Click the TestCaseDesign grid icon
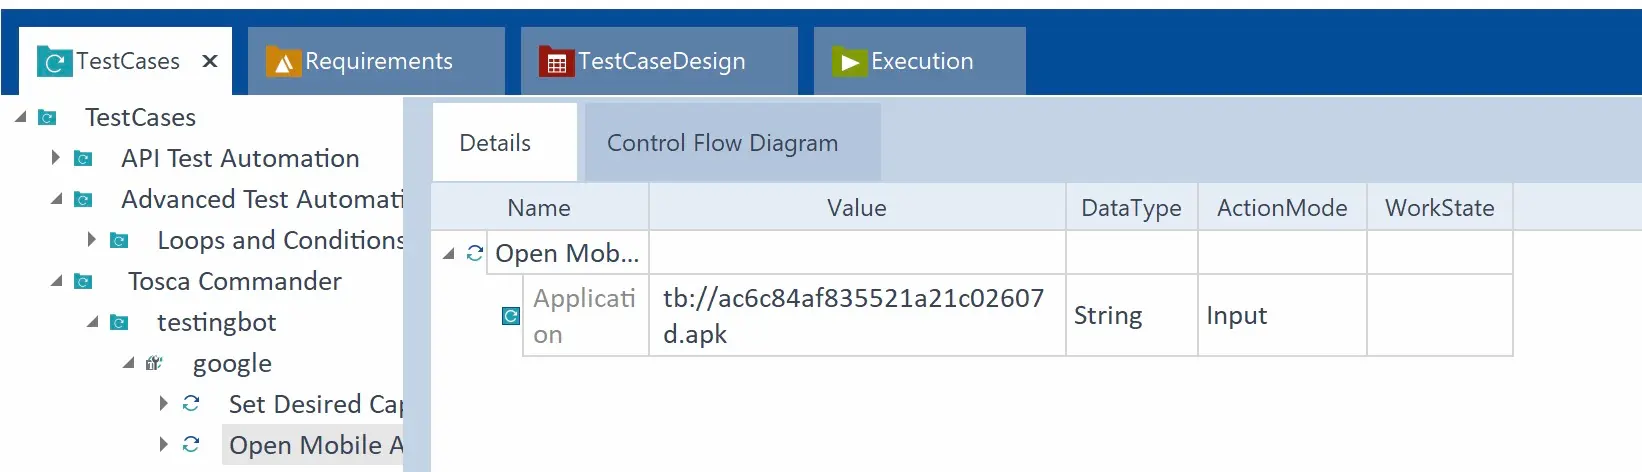This screenshot has height=472, width=1642. point(556,62)
